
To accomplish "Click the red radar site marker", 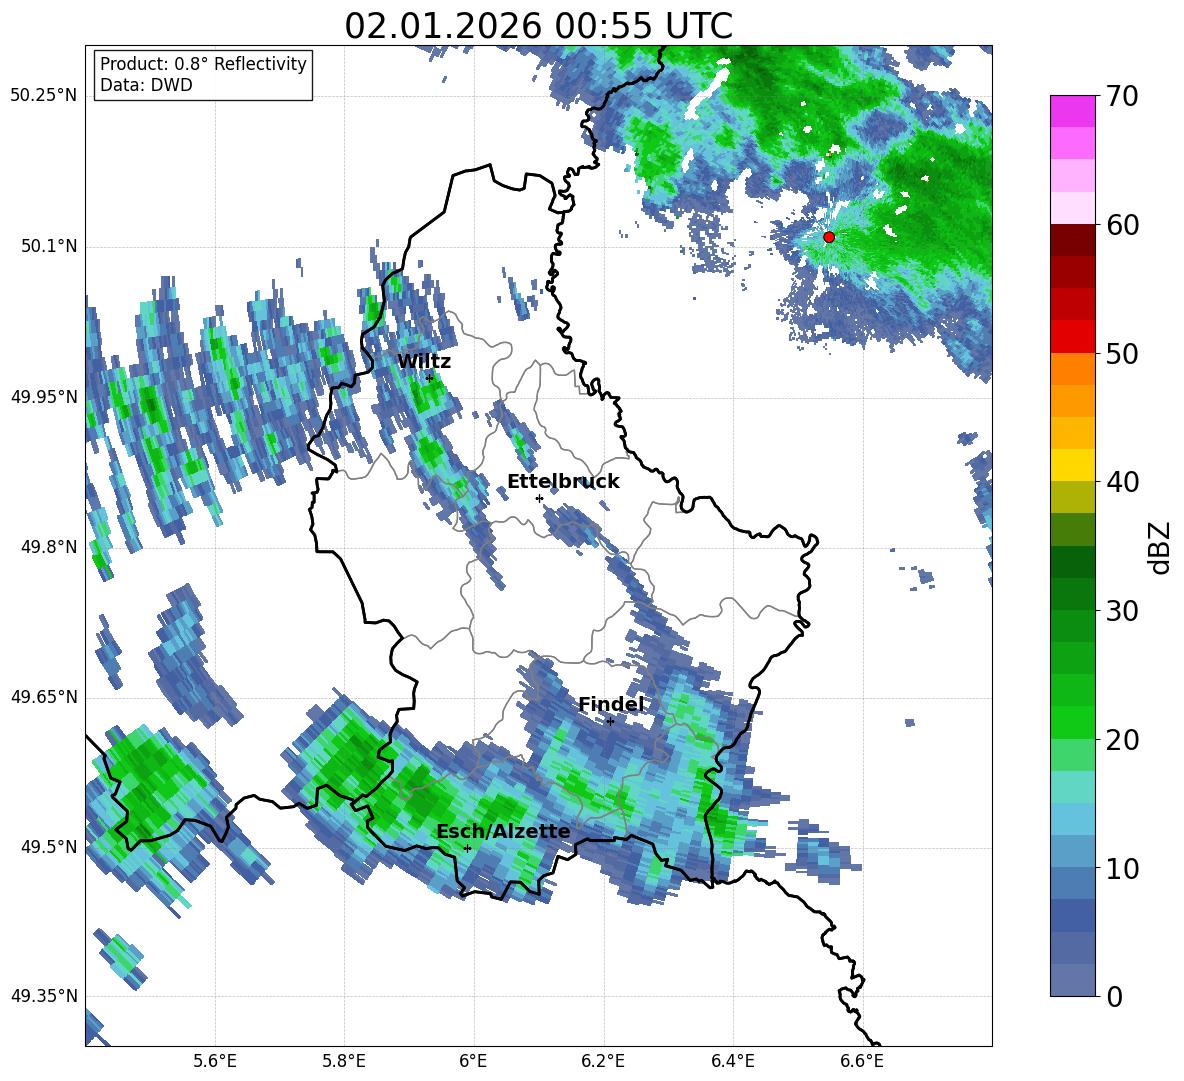I will 828,237.
